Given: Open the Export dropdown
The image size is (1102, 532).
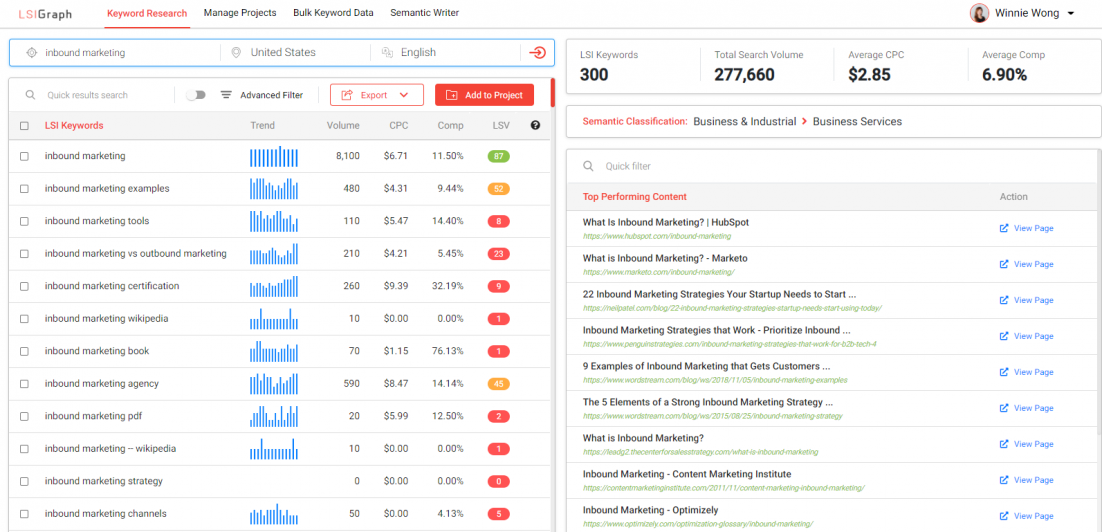Looking at the screenshot, I should tap(377, 95).
